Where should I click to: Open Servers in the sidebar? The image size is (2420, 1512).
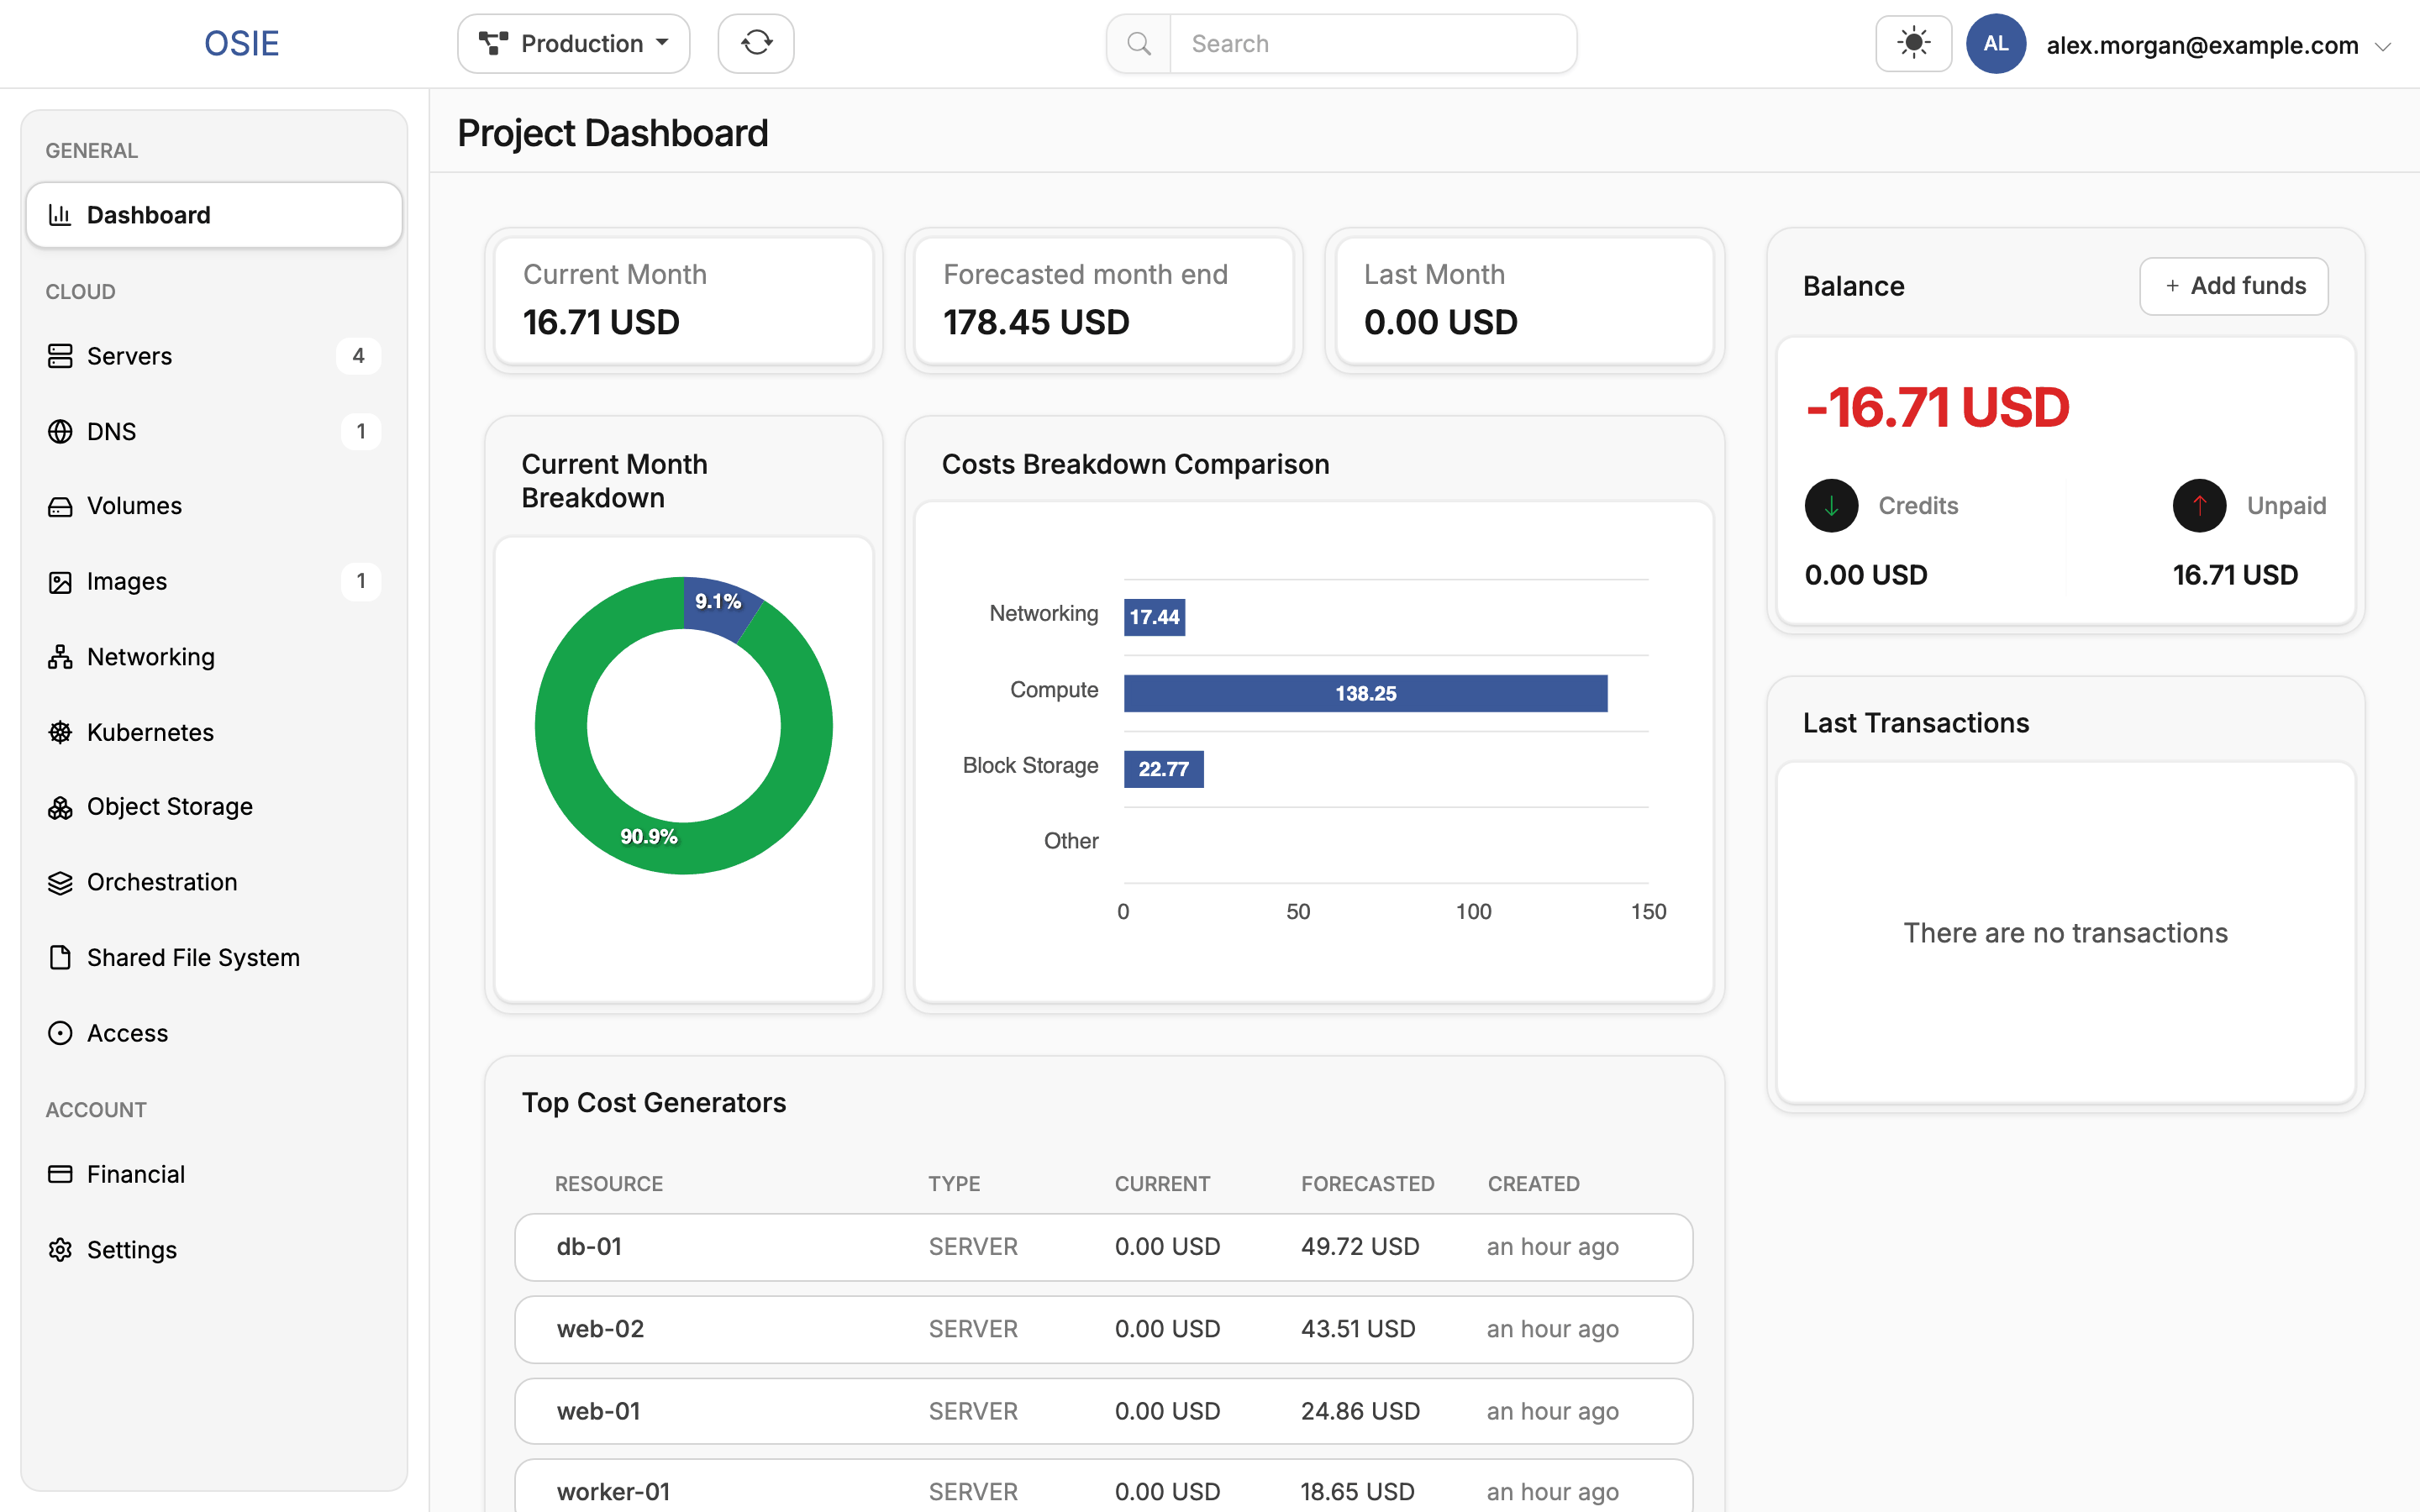click(214, 356)
